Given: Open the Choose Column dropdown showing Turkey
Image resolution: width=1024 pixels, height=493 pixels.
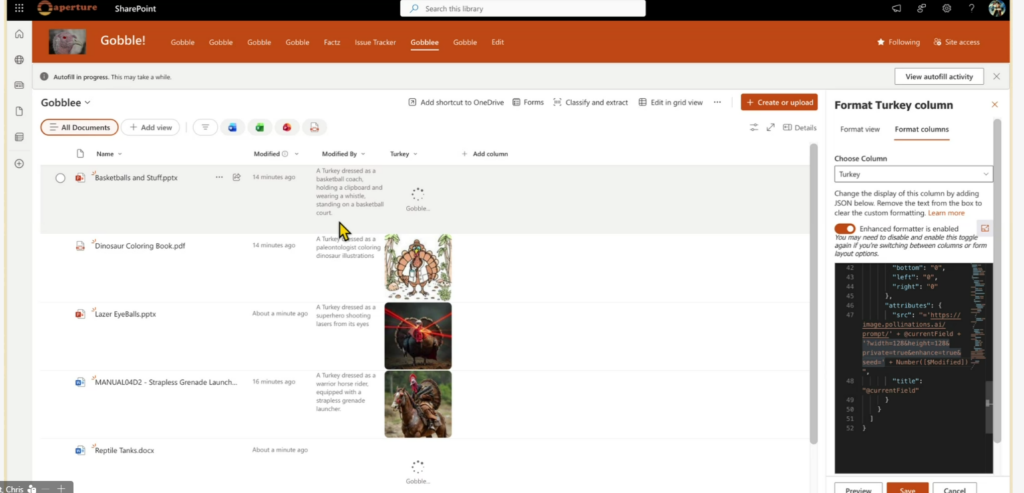Looking at the screenshot, I should 913,174.
